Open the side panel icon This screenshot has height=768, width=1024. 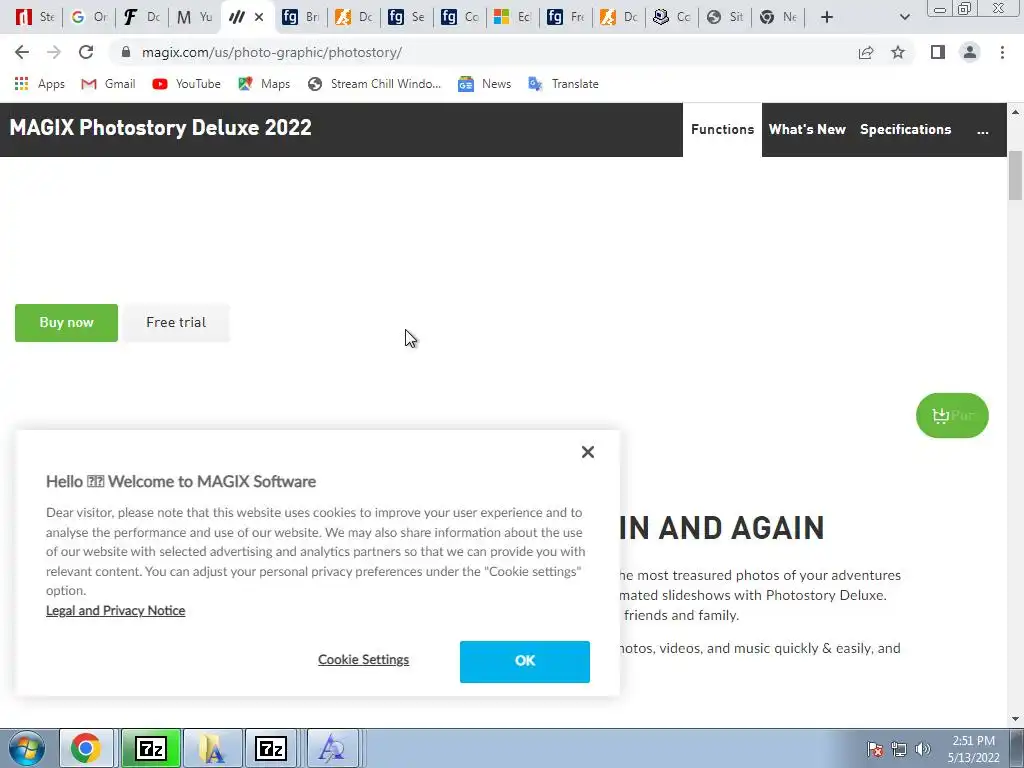[x=938, y=52]
